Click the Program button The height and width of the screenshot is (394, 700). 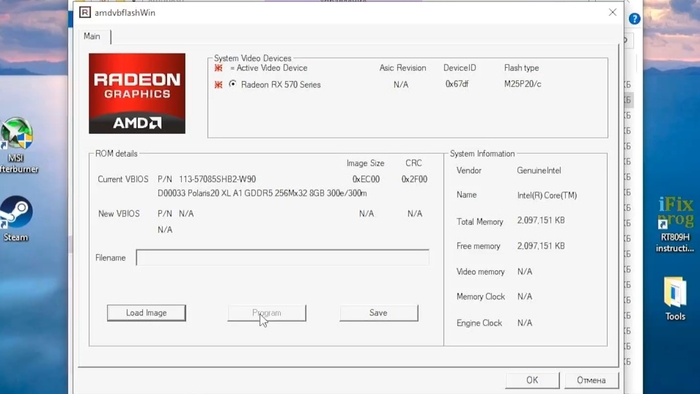point(267,313)
